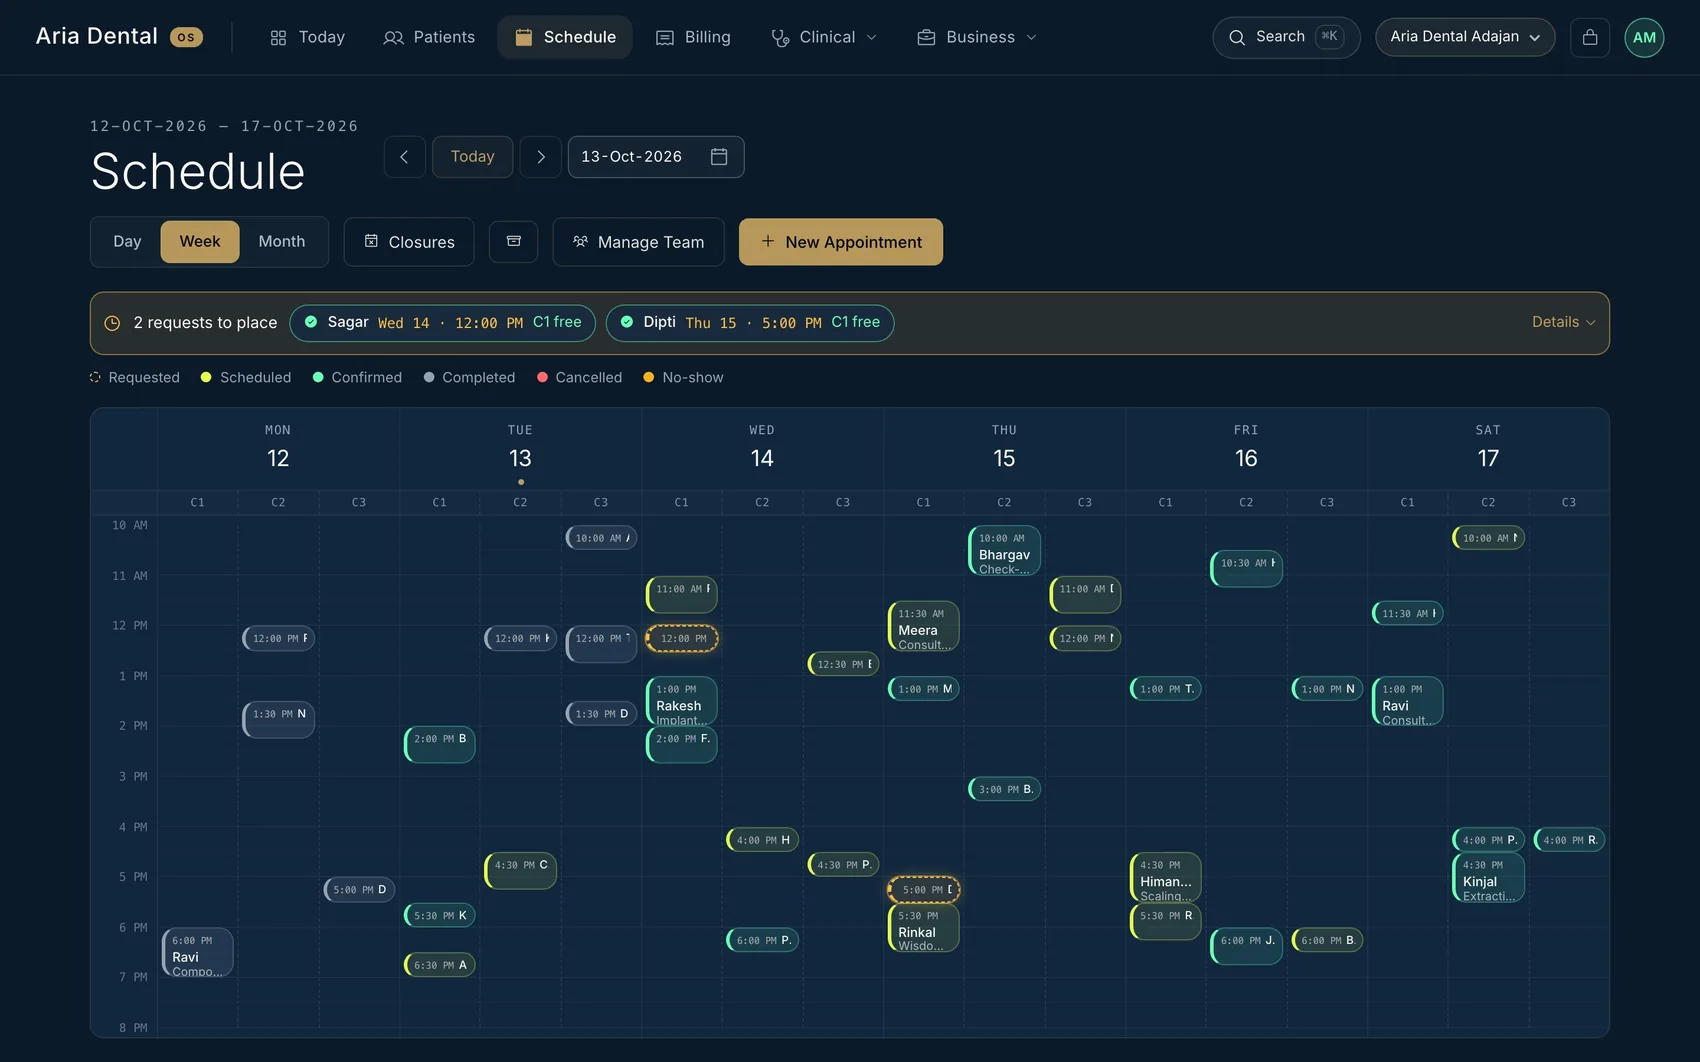Place Dipti's Thu 15 5:00 PM request
Screen dimensions: 1700x1062
pyautogui.click(x=750, y=322)
